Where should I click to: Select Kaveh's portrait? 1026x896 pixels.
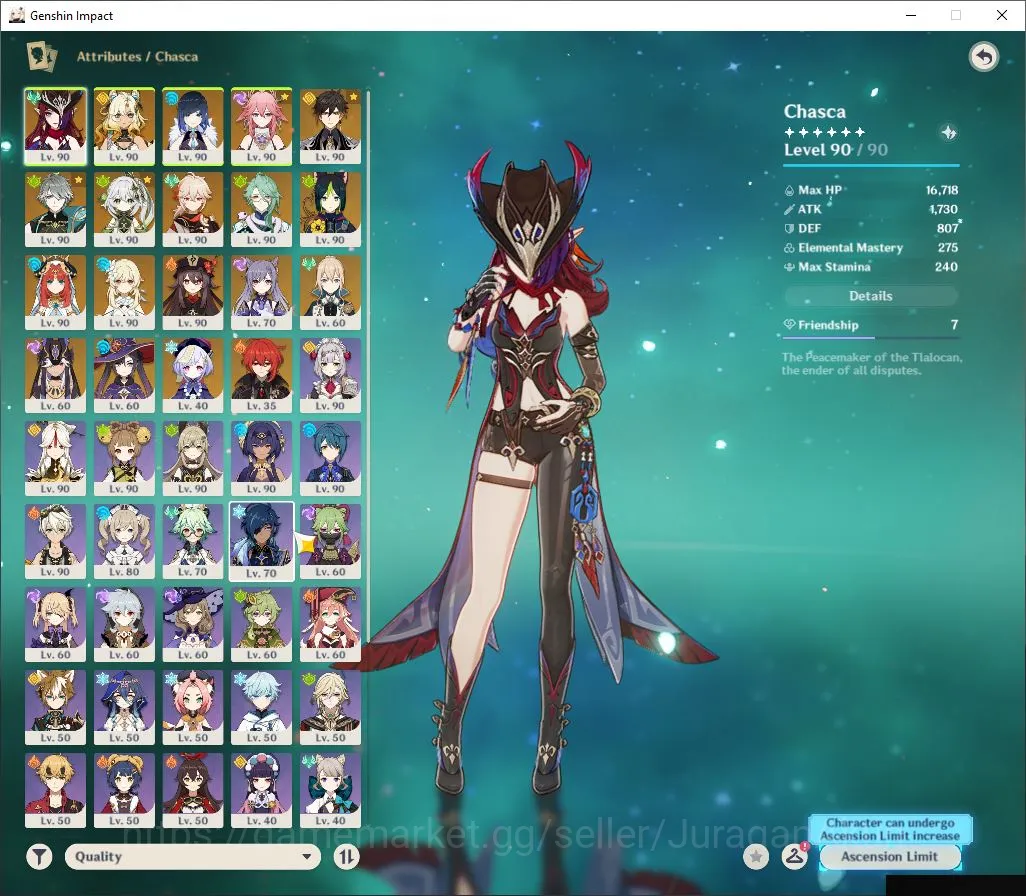click(330, 708)
